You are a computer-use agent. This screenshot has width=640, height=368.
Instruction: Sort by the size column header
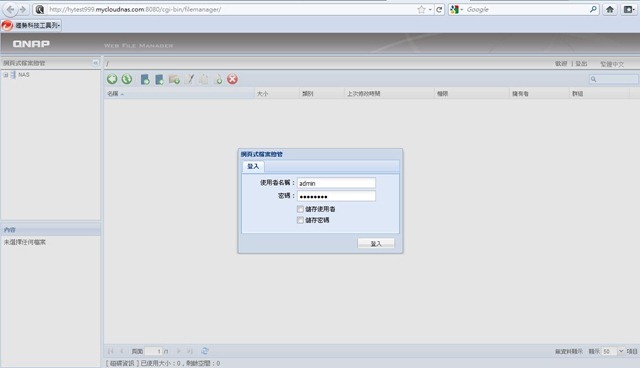(x=277, y=93)
